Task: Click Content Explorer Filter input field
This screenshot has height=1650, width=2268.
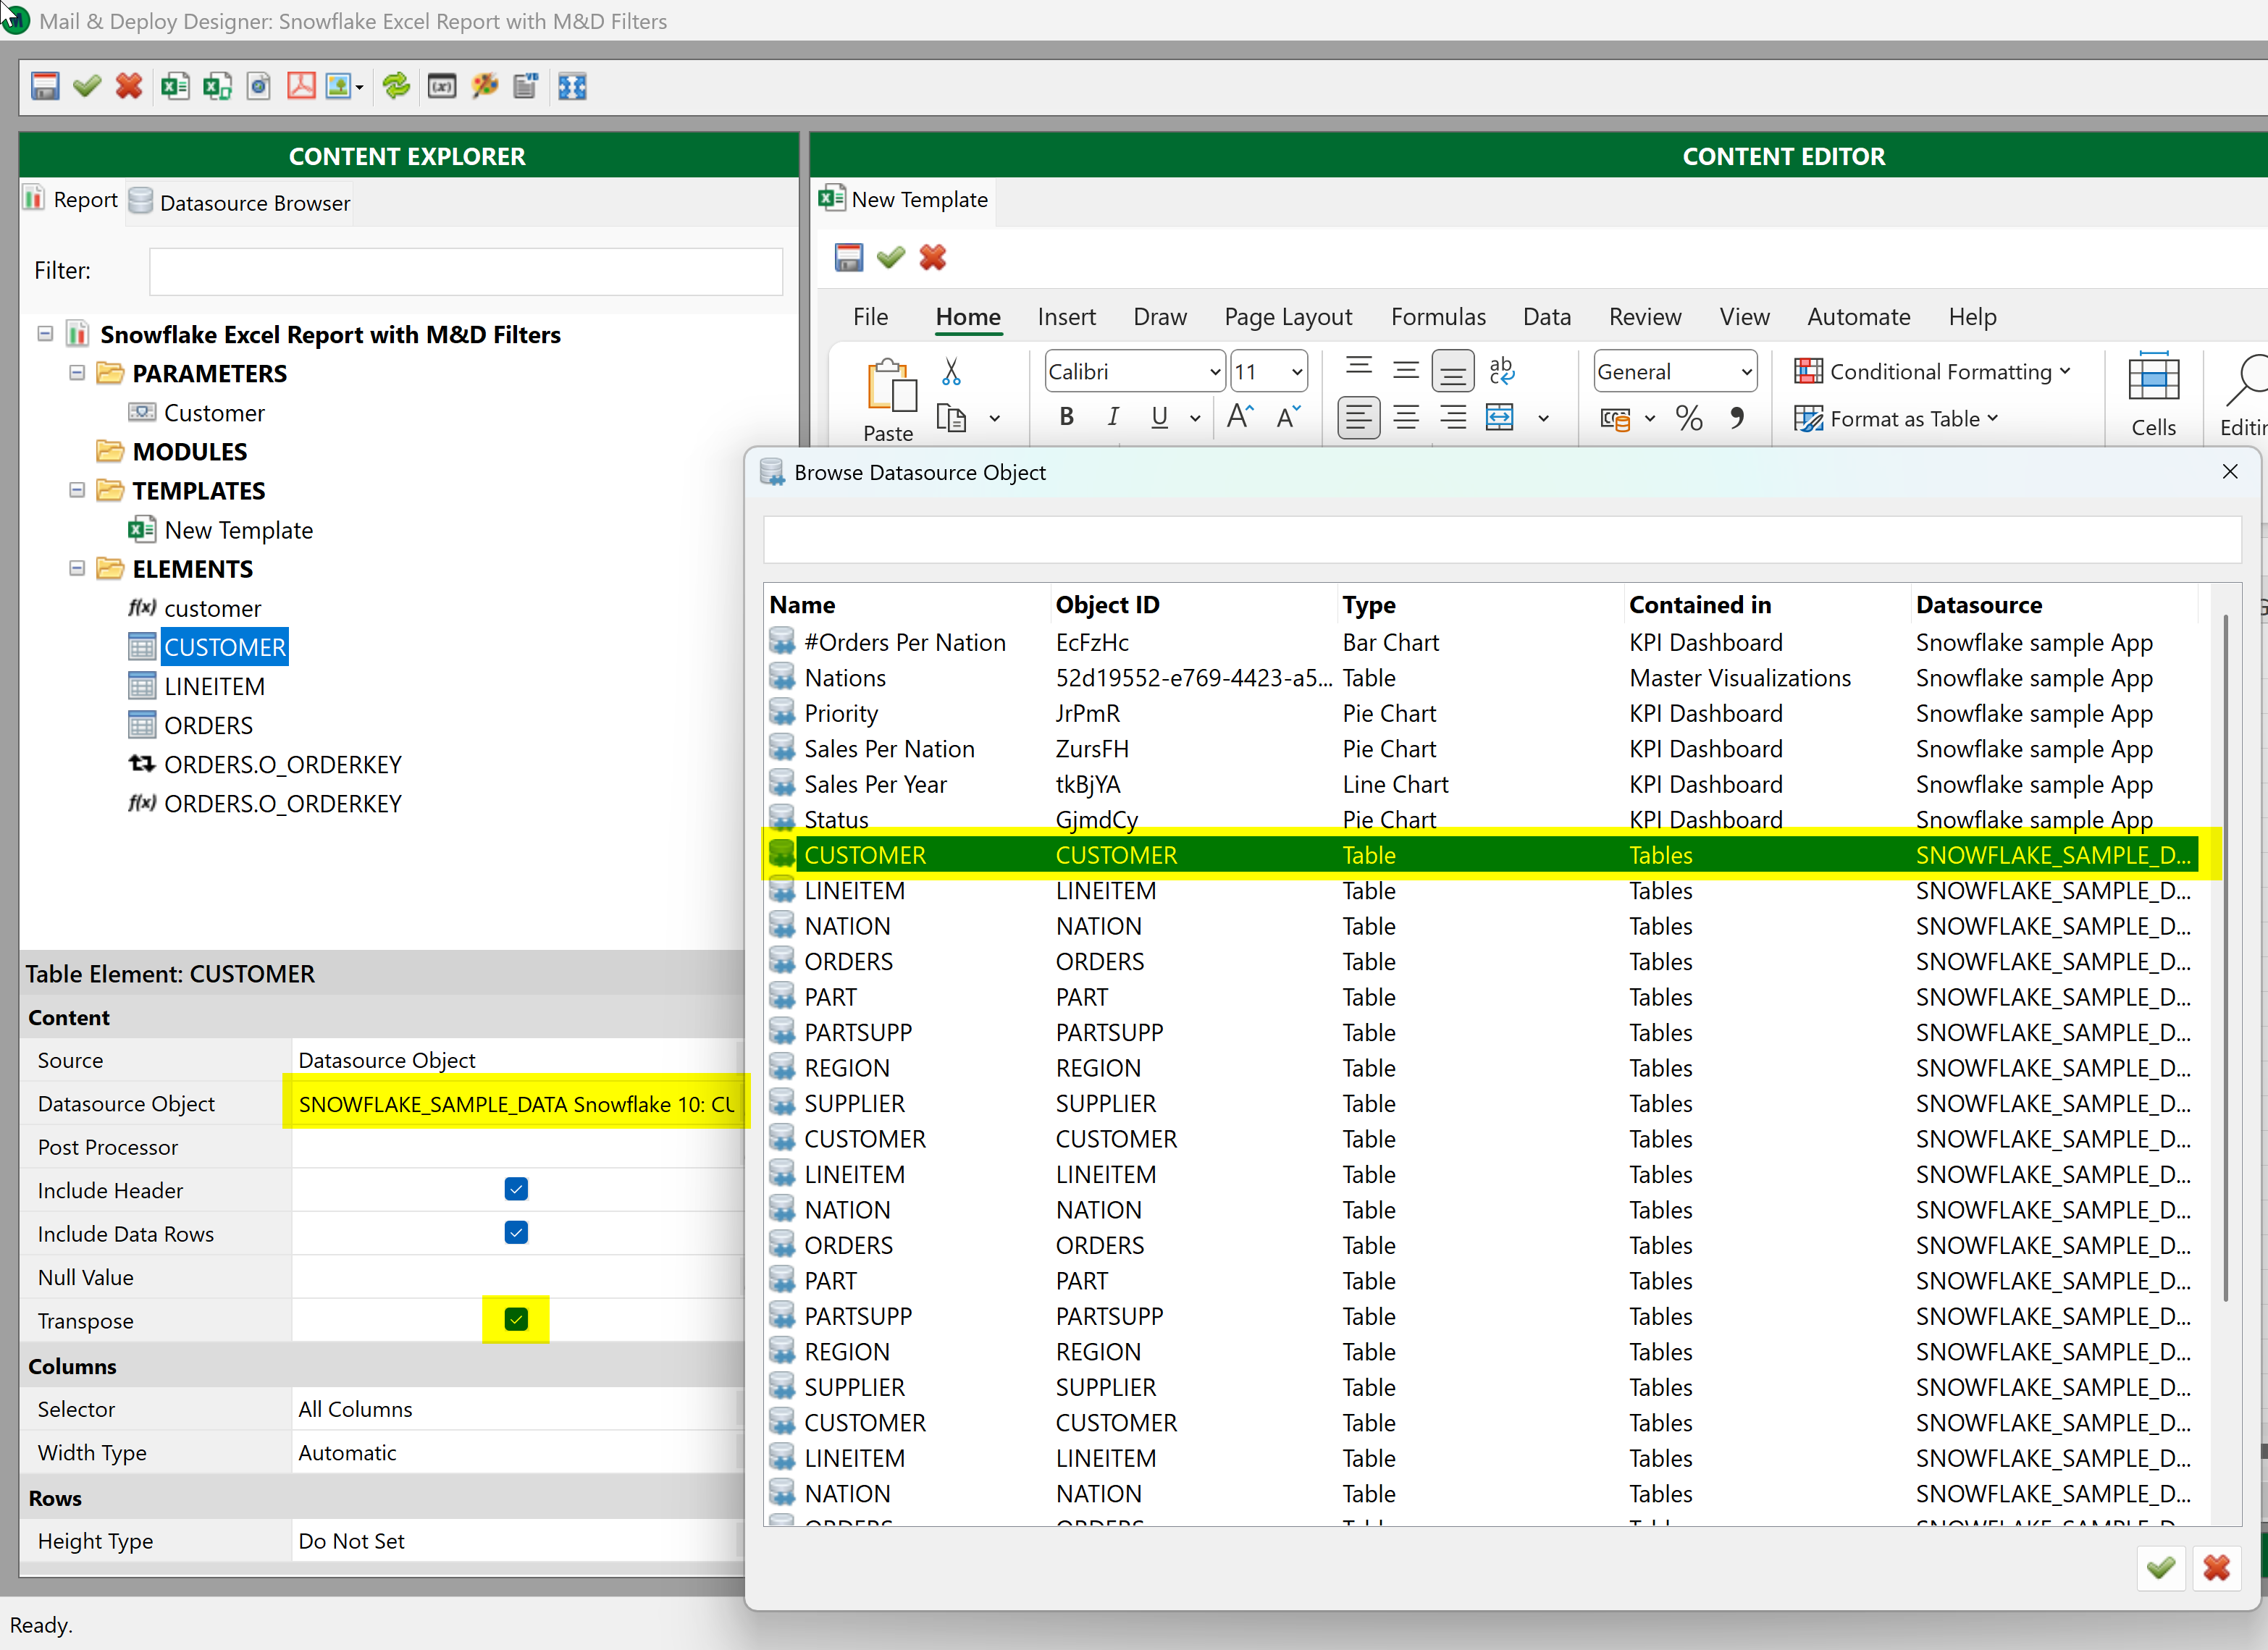Action: 466,271
